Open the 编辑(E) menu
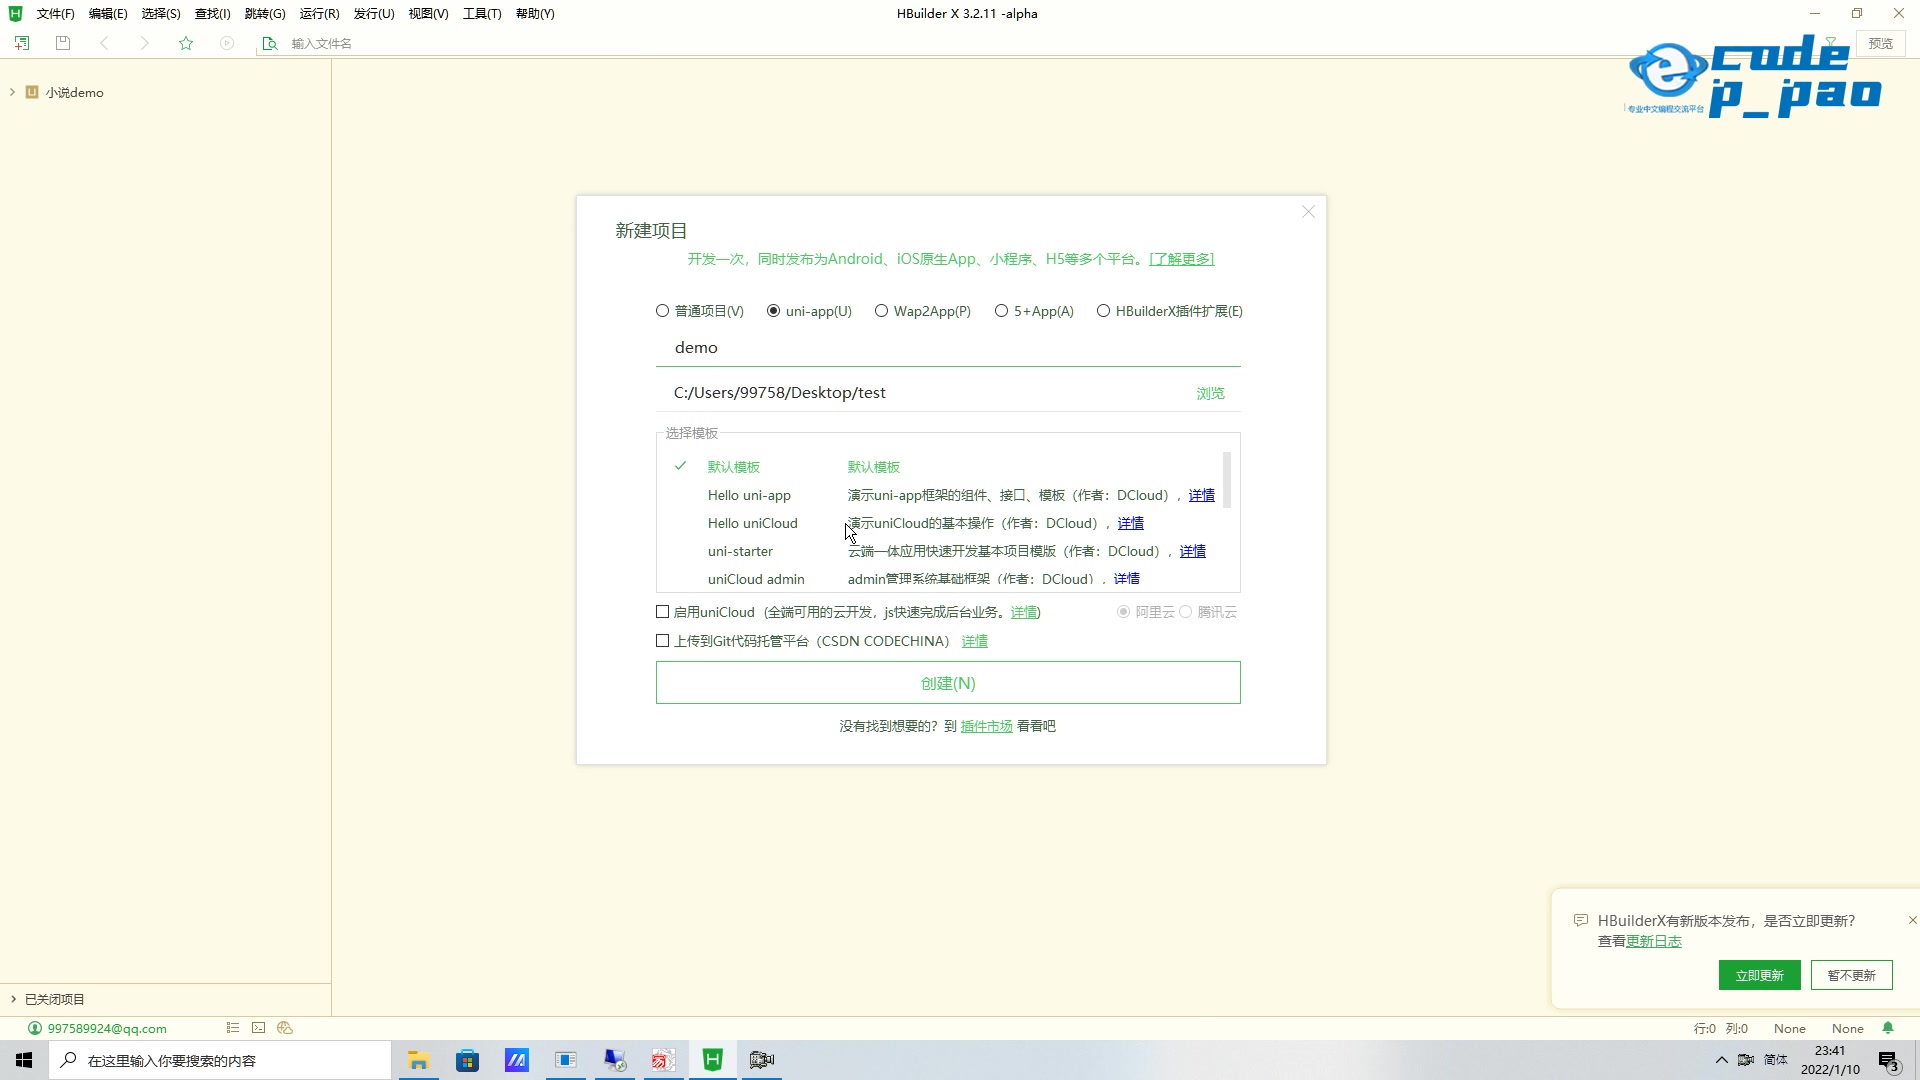 pyautogui.click(x=108, y=13)
